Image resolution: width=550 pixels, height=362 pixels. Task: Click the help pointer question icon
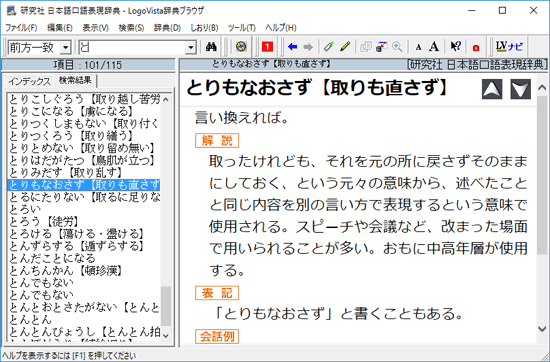(455, 47)
